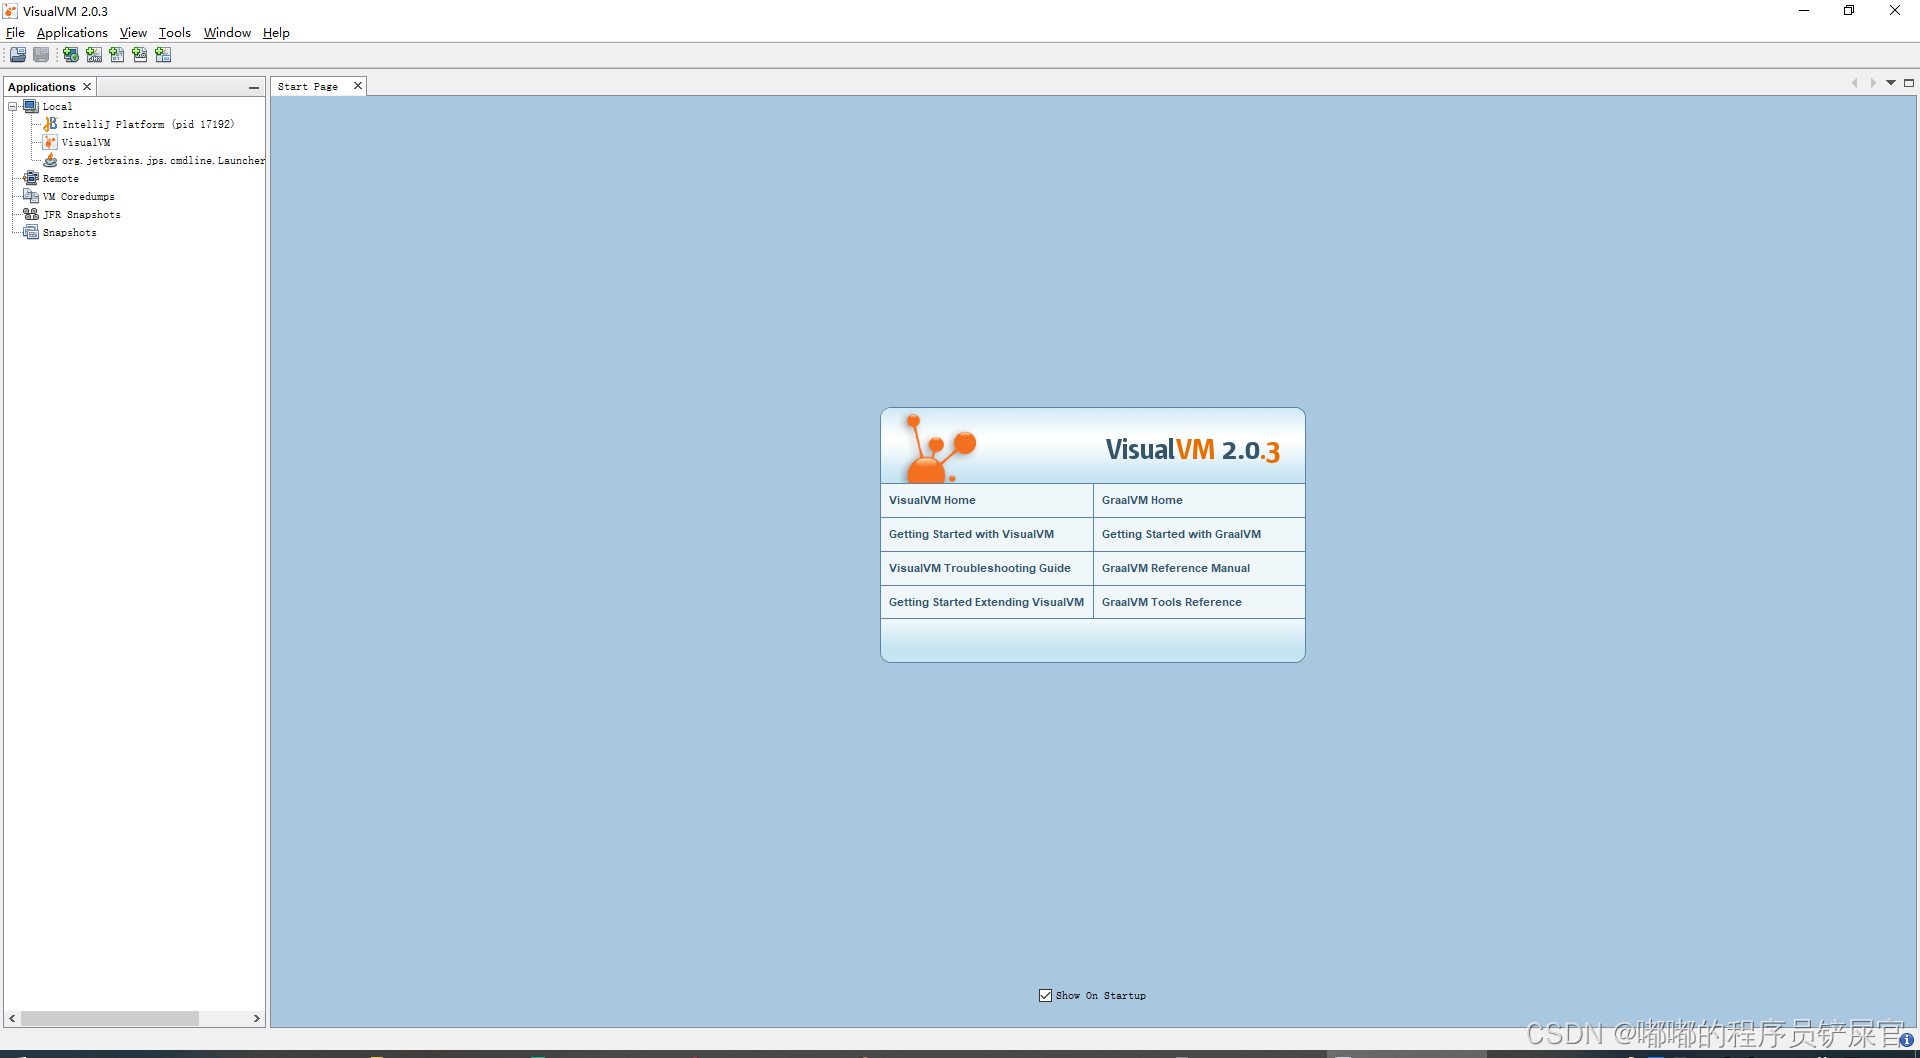1920x1058 pixels.
Task: Click the Local computer icon in tree
Action: 31,106
